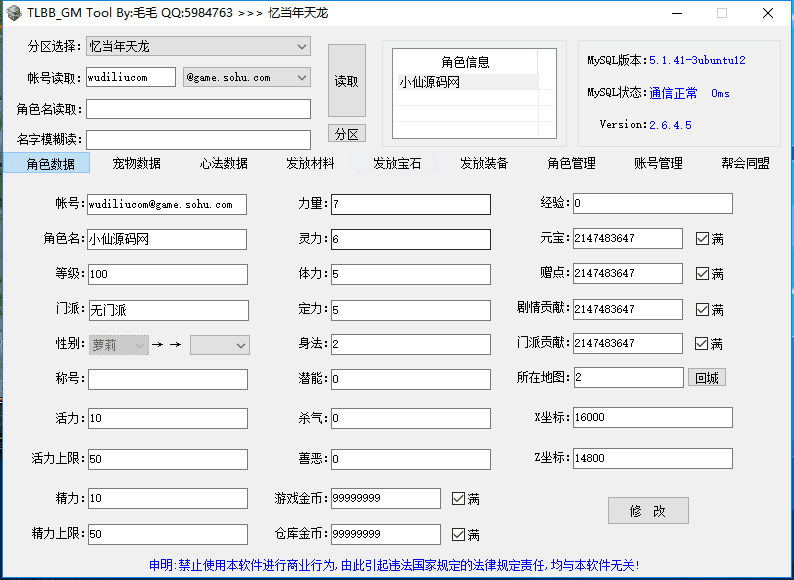Viewport: 794px width, 580px height.
Task: Open the empty target gender dropdown
Action: pyautogui.click(x=220, y=345)
